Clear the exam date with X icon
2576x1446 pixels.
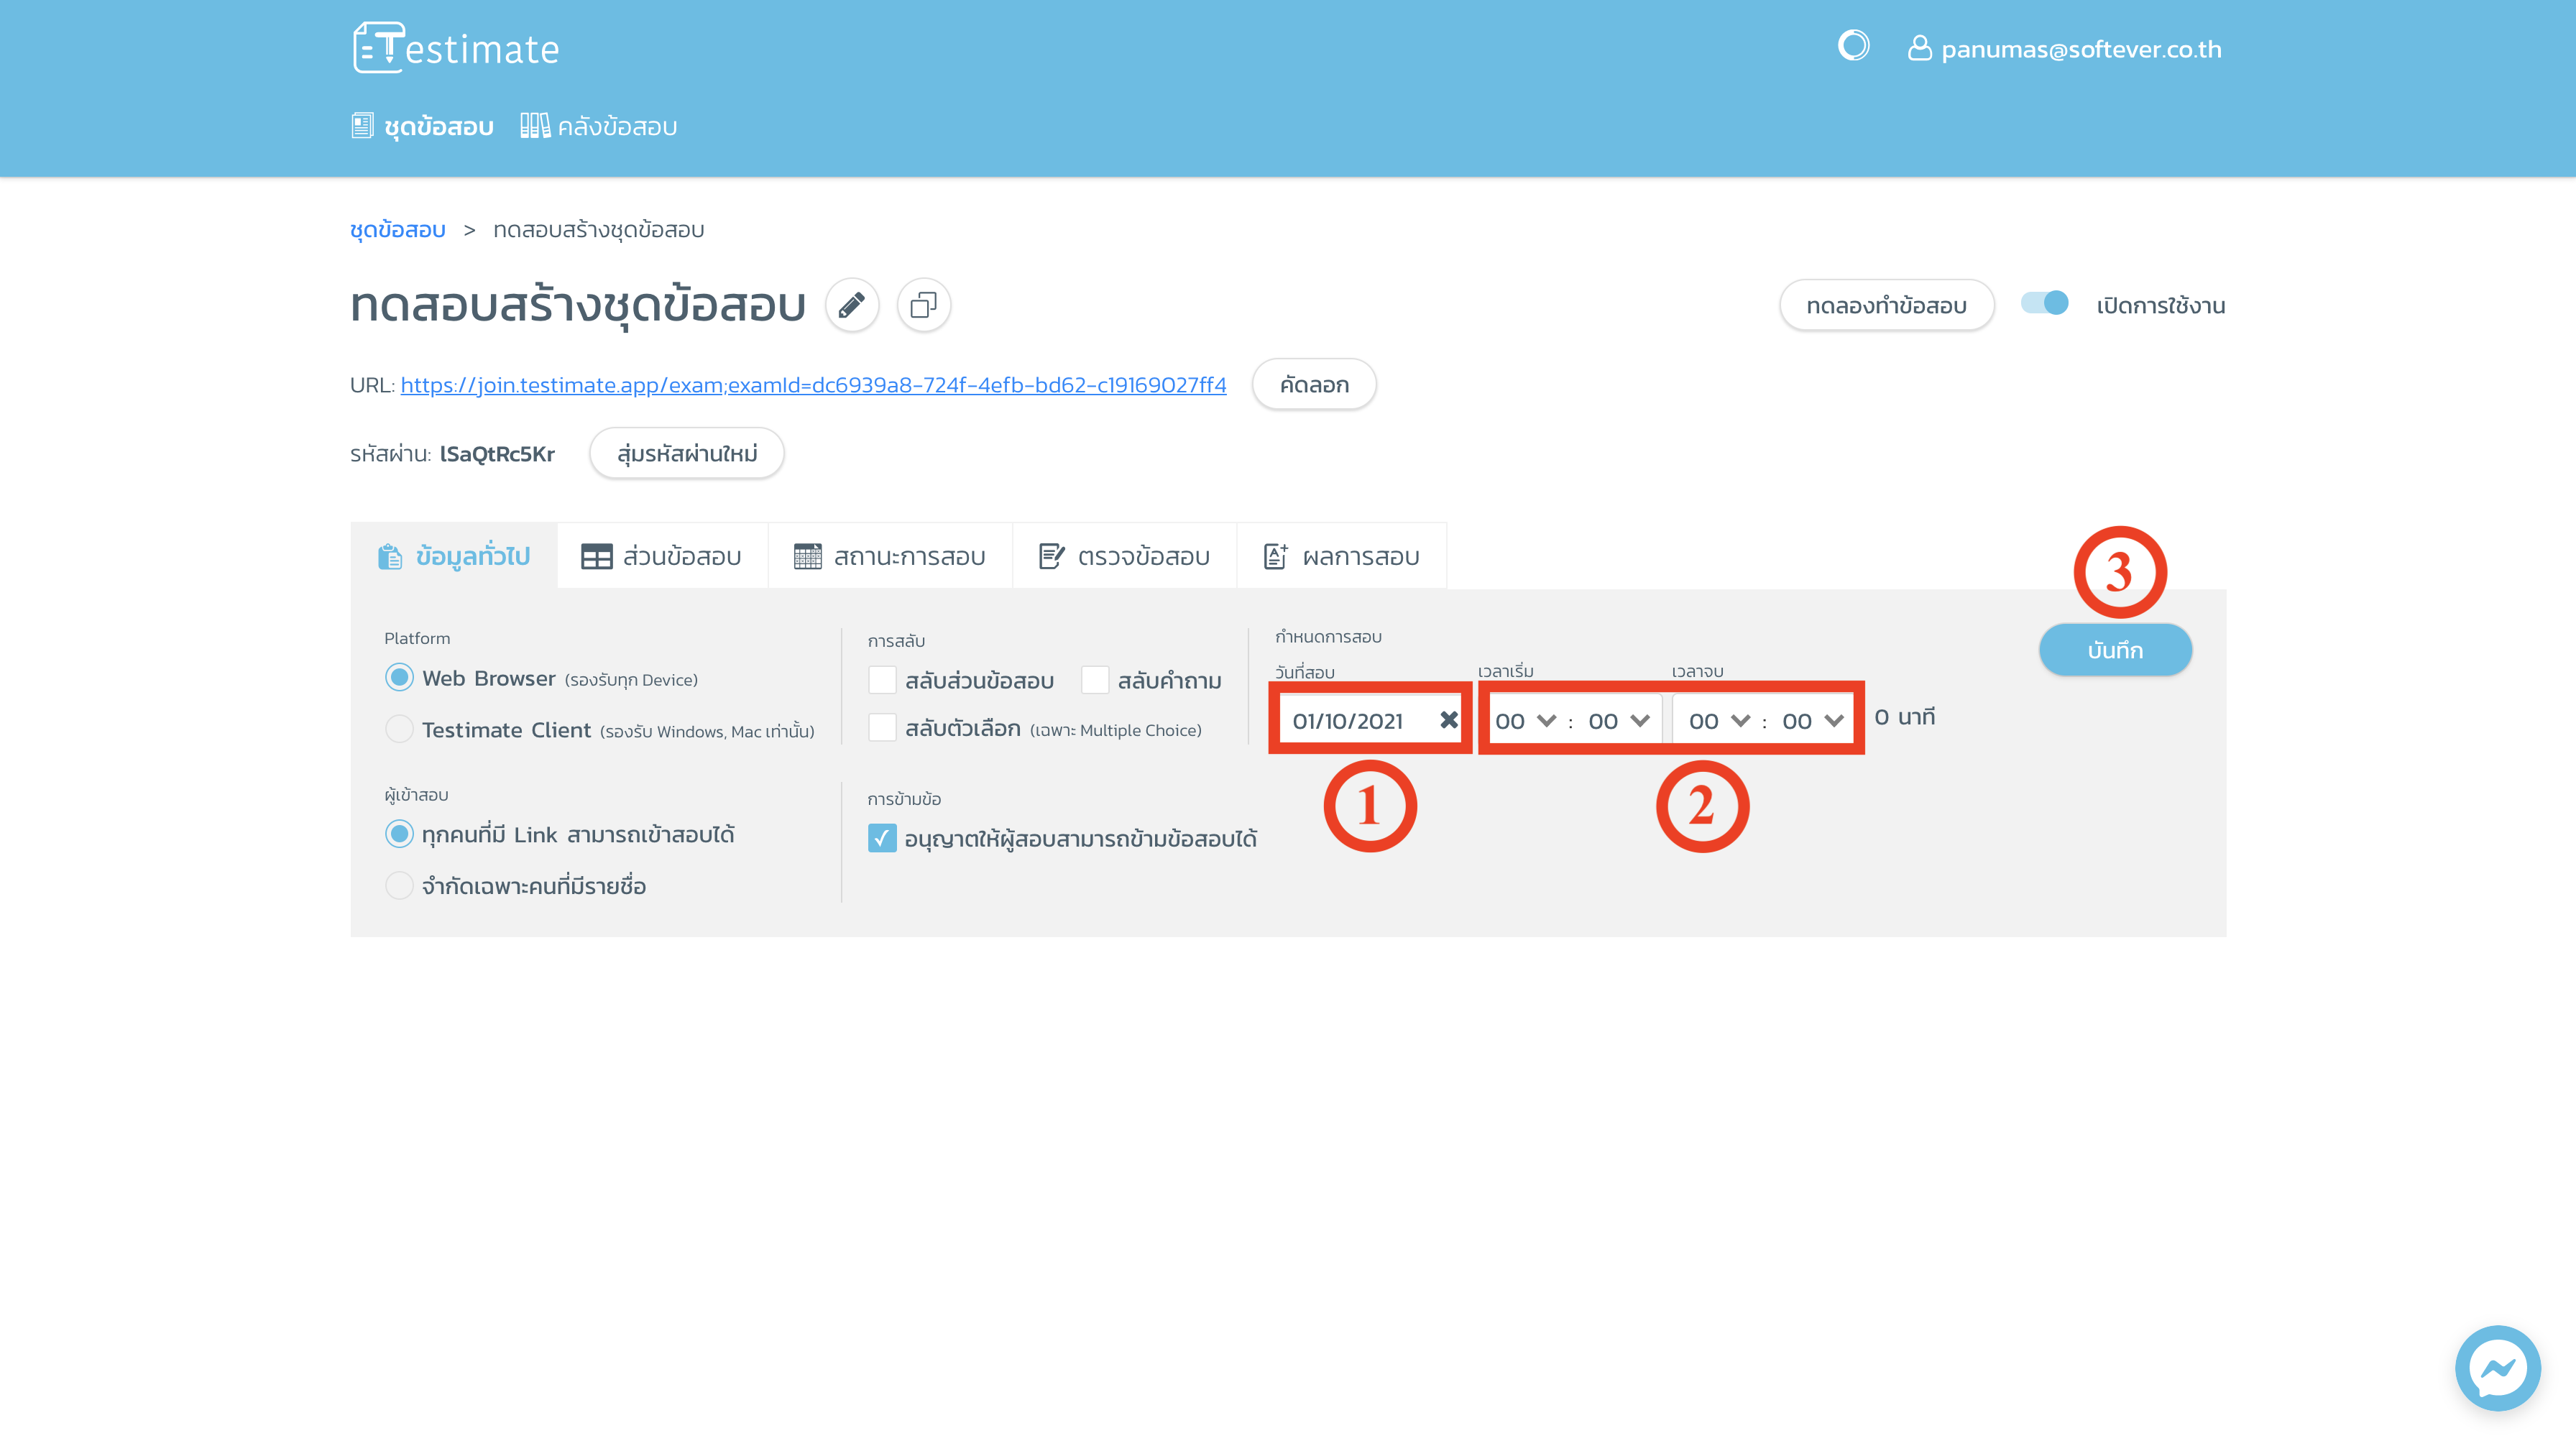coord(1448,720)
